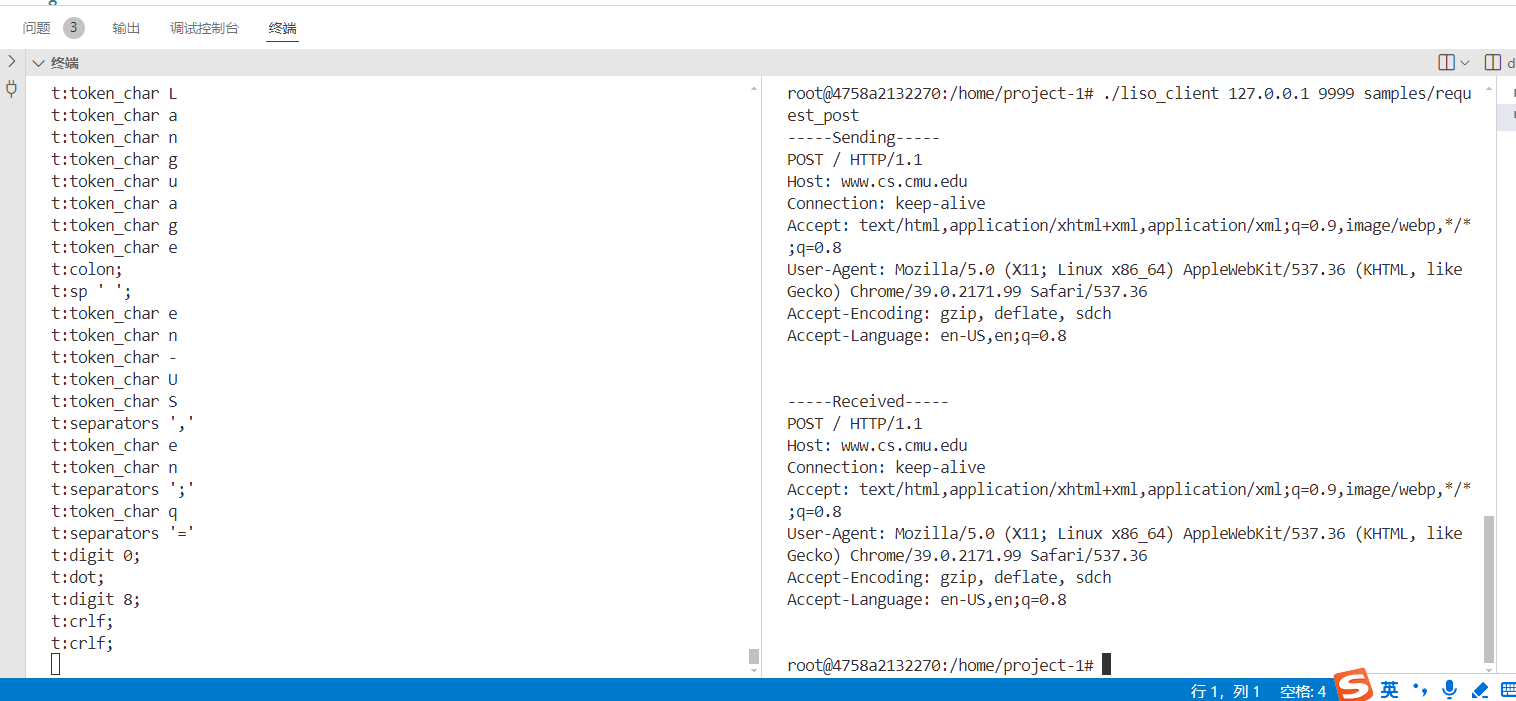Click the split terminal icon
The height and width of the screenshot is (701, 1516).
coord(1446,62)
